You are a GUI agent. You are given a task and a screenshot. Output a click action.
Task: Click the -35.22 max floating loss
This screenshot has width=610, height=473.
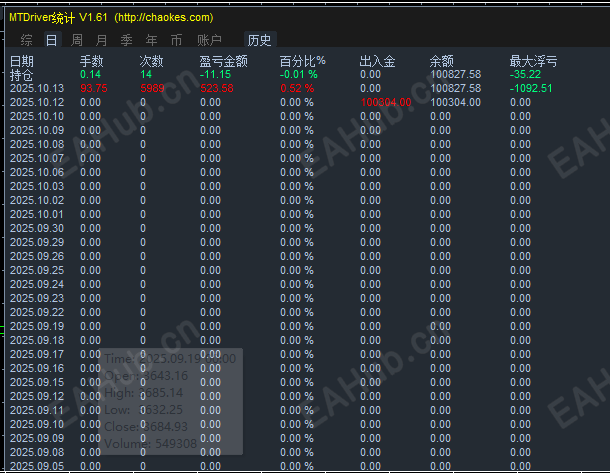tap(525, 74)
